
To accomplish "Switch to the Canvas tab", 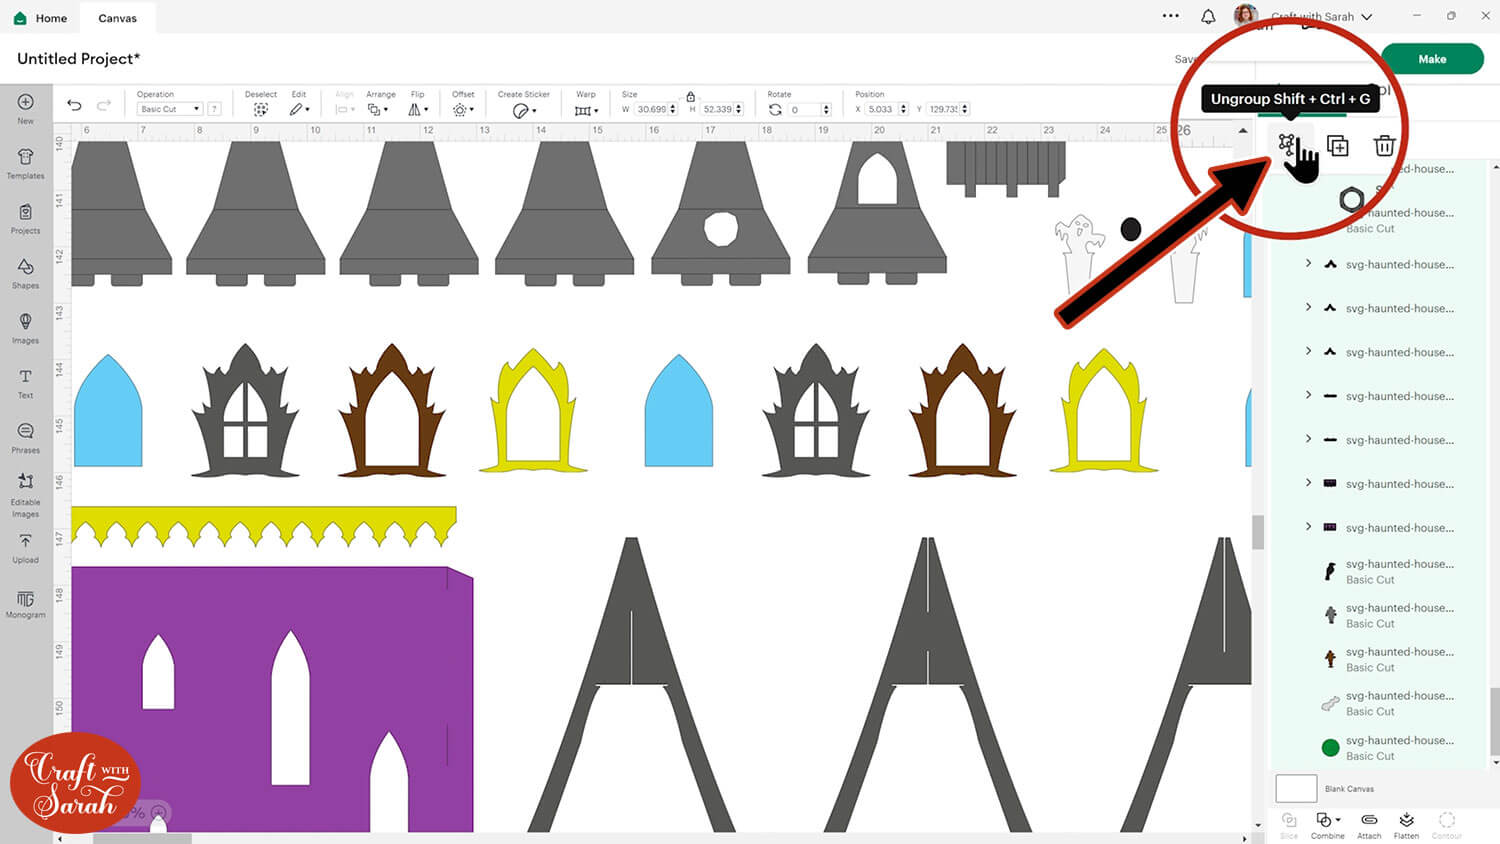I will pos(117,18).
